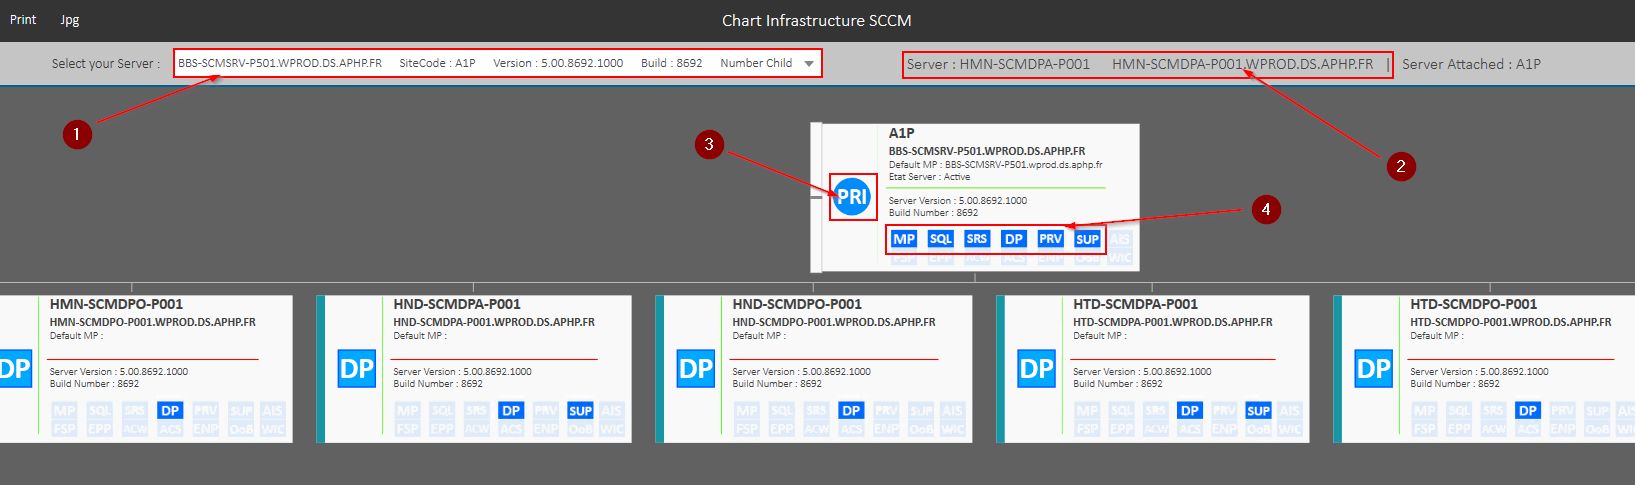Click the PRV role icon on A1P card
The height and width of the screenshot is (485, 1635).
click(x=1050, y=239)
